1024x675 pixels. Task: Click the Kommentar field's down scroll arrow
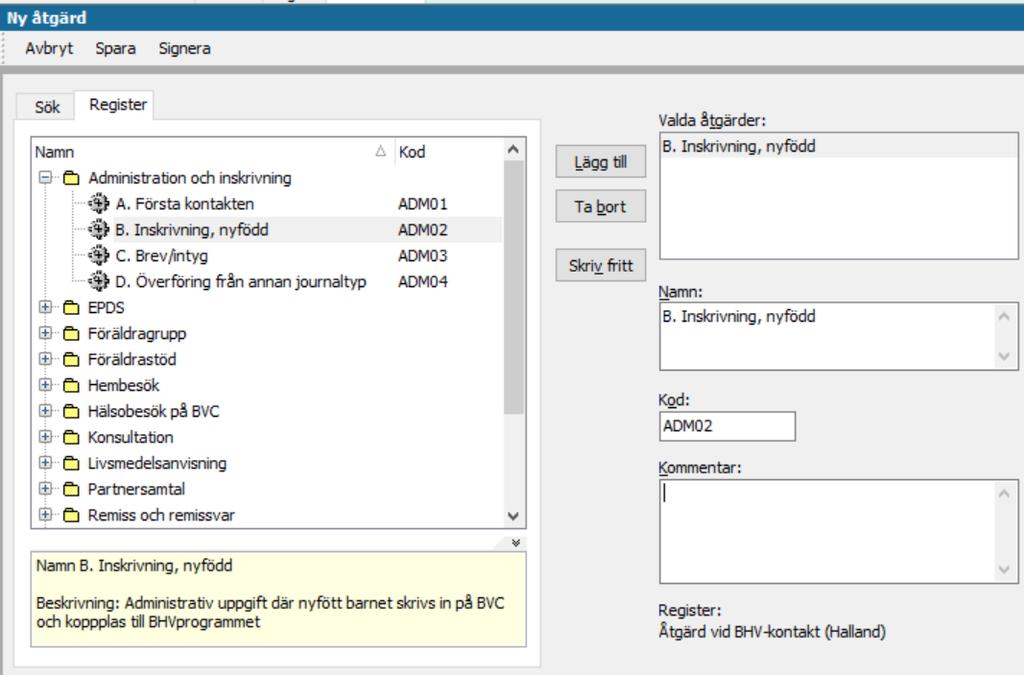pyautogui.click(x=1004, y=569)
